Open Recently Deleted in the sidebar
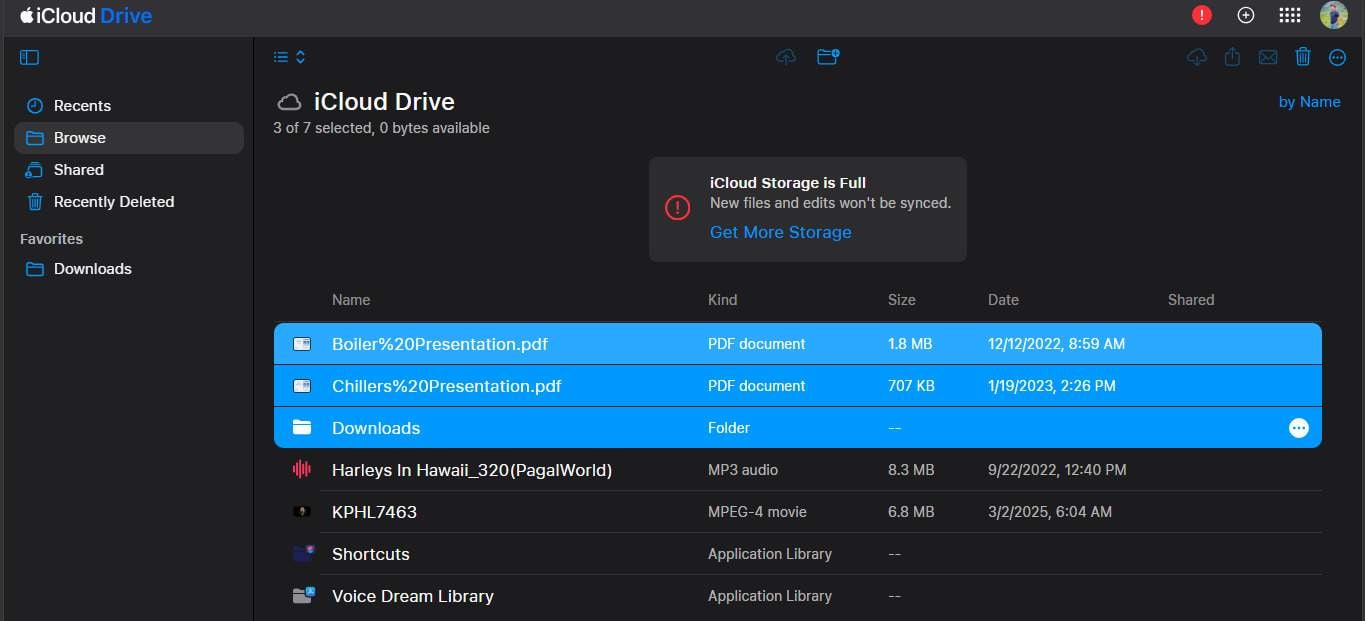 point(129,202)
